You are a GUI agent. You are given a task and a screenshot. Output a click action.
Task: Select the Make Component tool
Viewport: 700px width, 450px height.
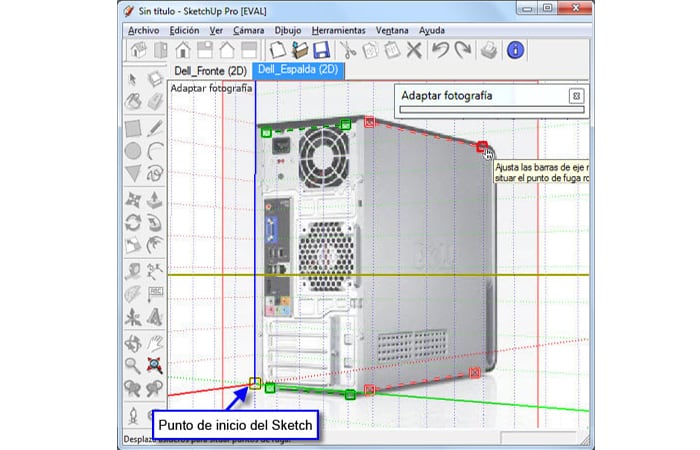(154, 79)
